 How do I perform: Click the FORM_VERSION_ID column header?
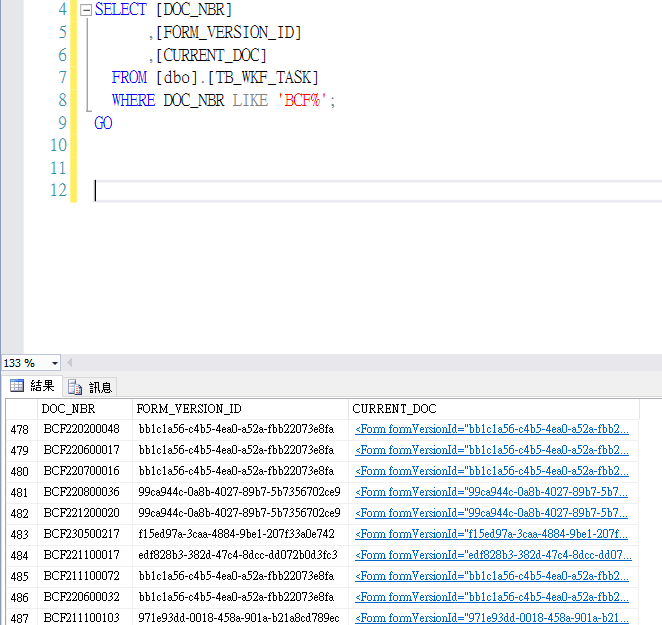click(x=240, y=409)
